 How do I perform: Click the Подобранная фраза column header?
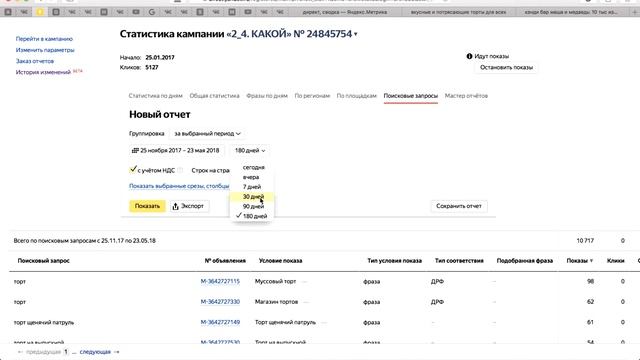pos(524,261)
